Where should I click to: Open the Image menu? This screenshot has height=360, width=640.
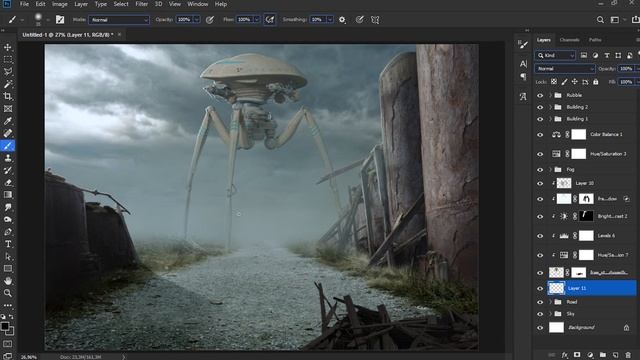pyautogui.click(x=60, y=4)
